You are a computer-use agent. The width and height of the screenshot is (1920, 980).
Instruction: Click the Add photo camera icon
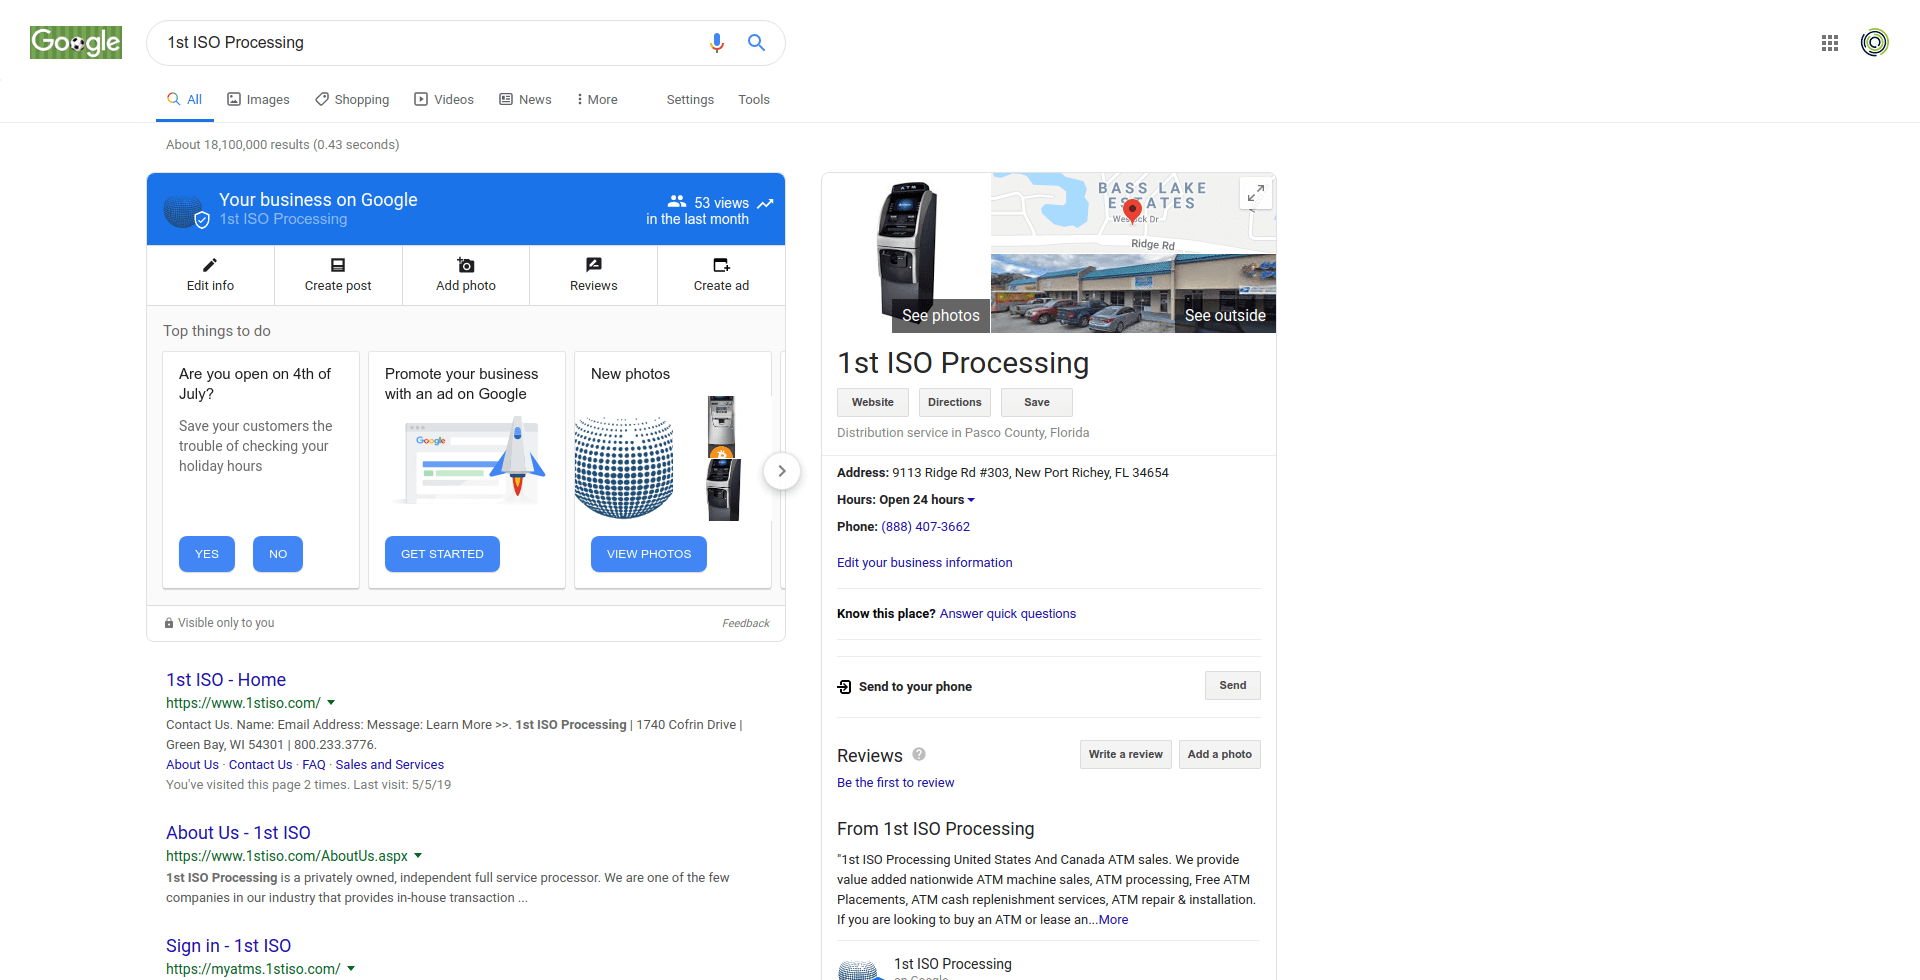466,265
